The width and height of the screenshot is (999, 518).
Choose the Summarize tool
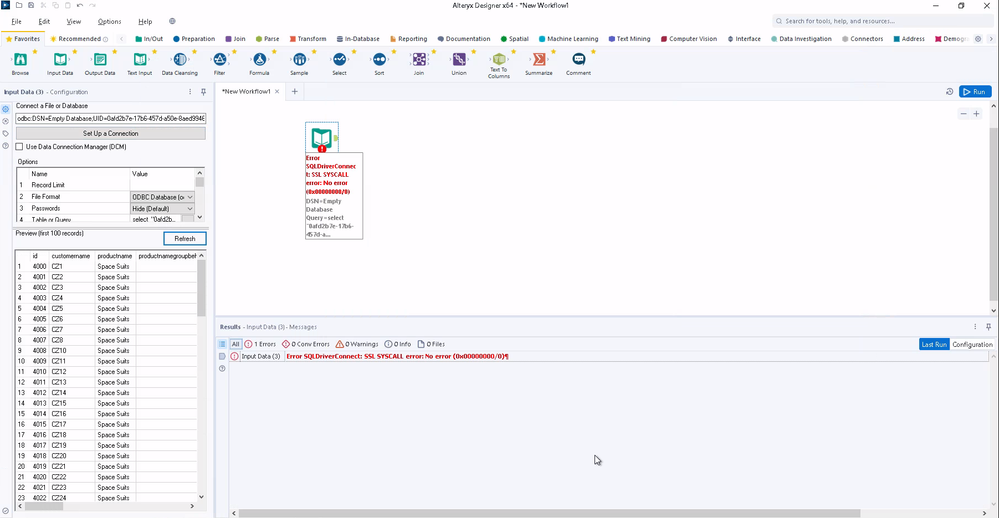pyautogui.click(x=539, y=60)
